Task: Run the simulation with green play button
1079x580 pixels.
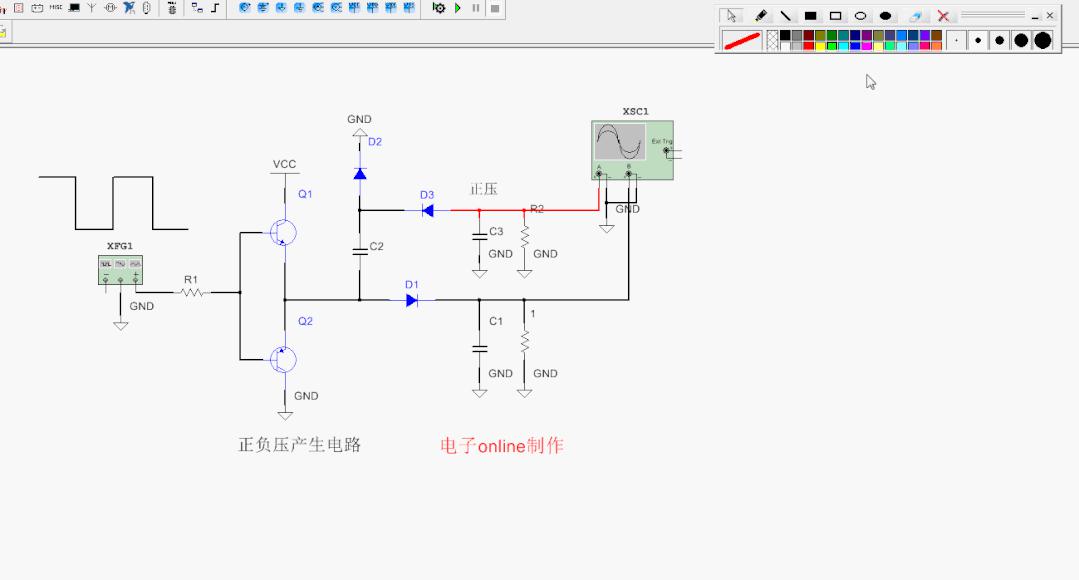Action: coord(458,8)
